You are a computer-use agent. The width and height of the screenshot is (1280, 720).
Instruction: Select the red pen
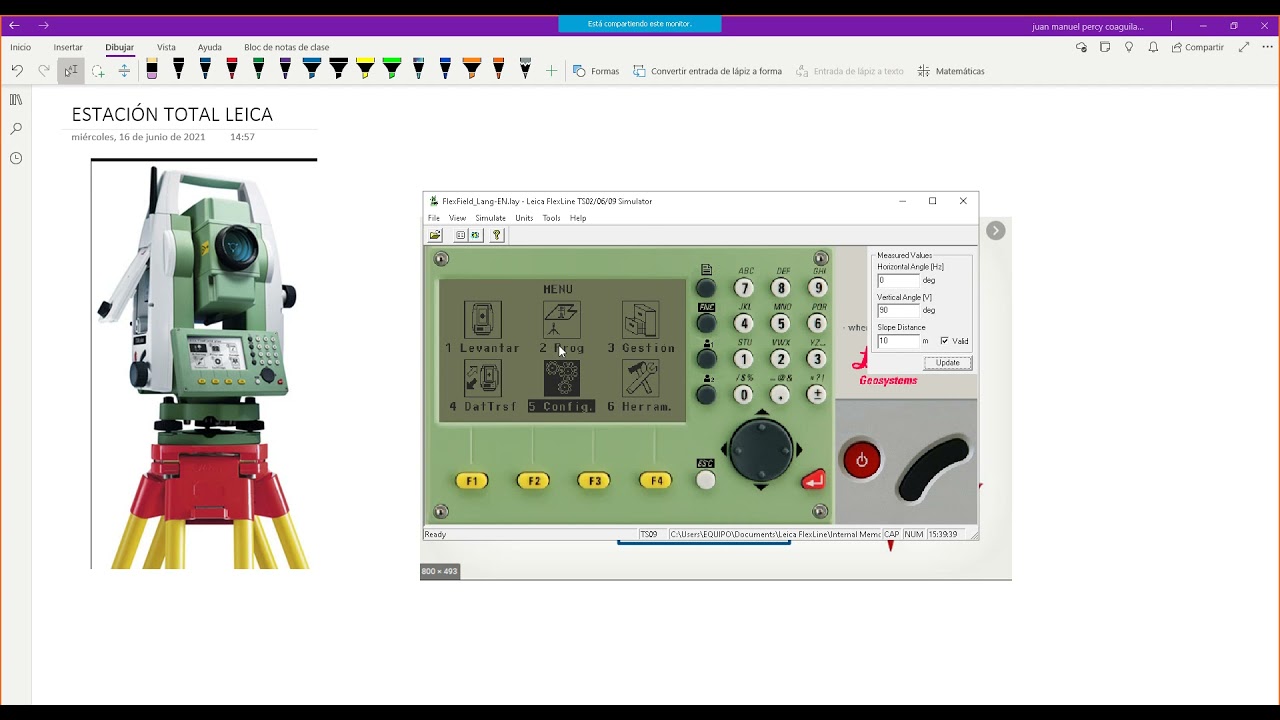[232, 69]
